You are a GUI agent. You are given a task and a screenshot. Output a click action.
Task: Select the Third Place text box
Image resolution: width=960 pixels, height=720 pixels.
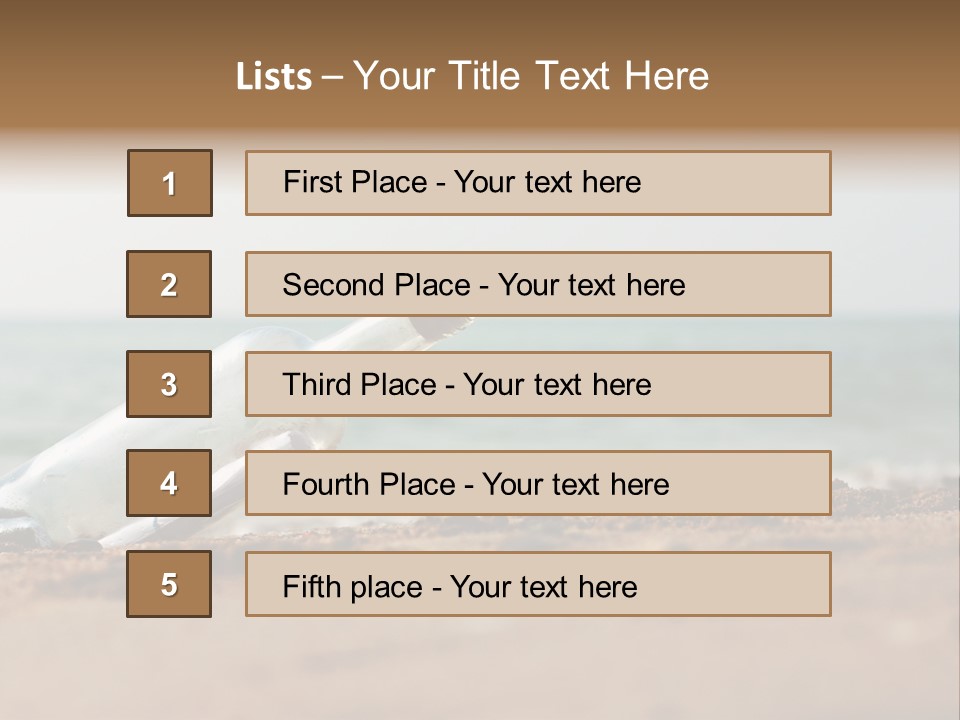(x=538, y=384)
